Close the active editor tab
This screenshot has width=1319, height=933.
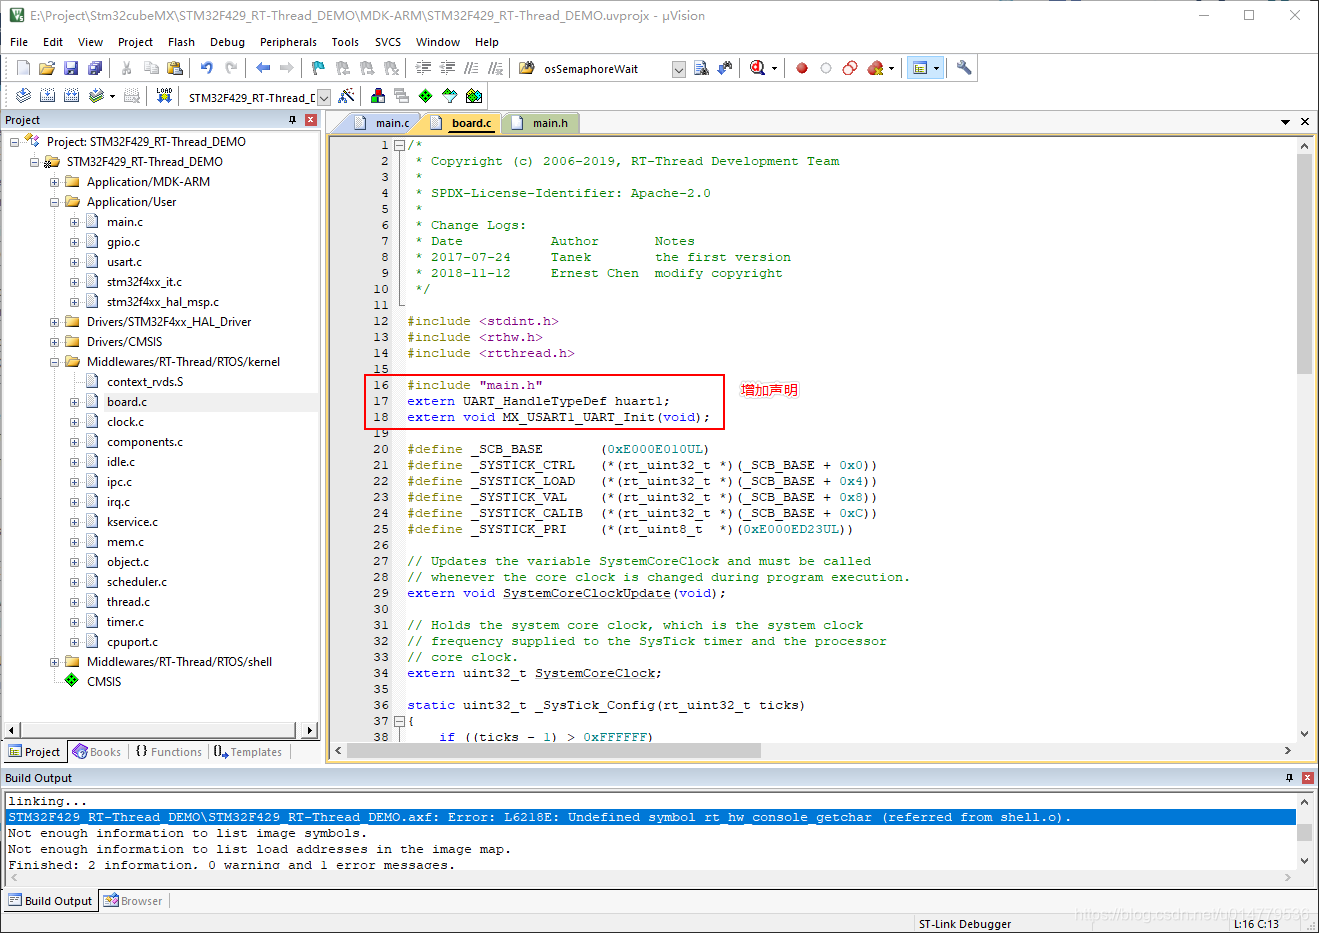coord(1305,122)
